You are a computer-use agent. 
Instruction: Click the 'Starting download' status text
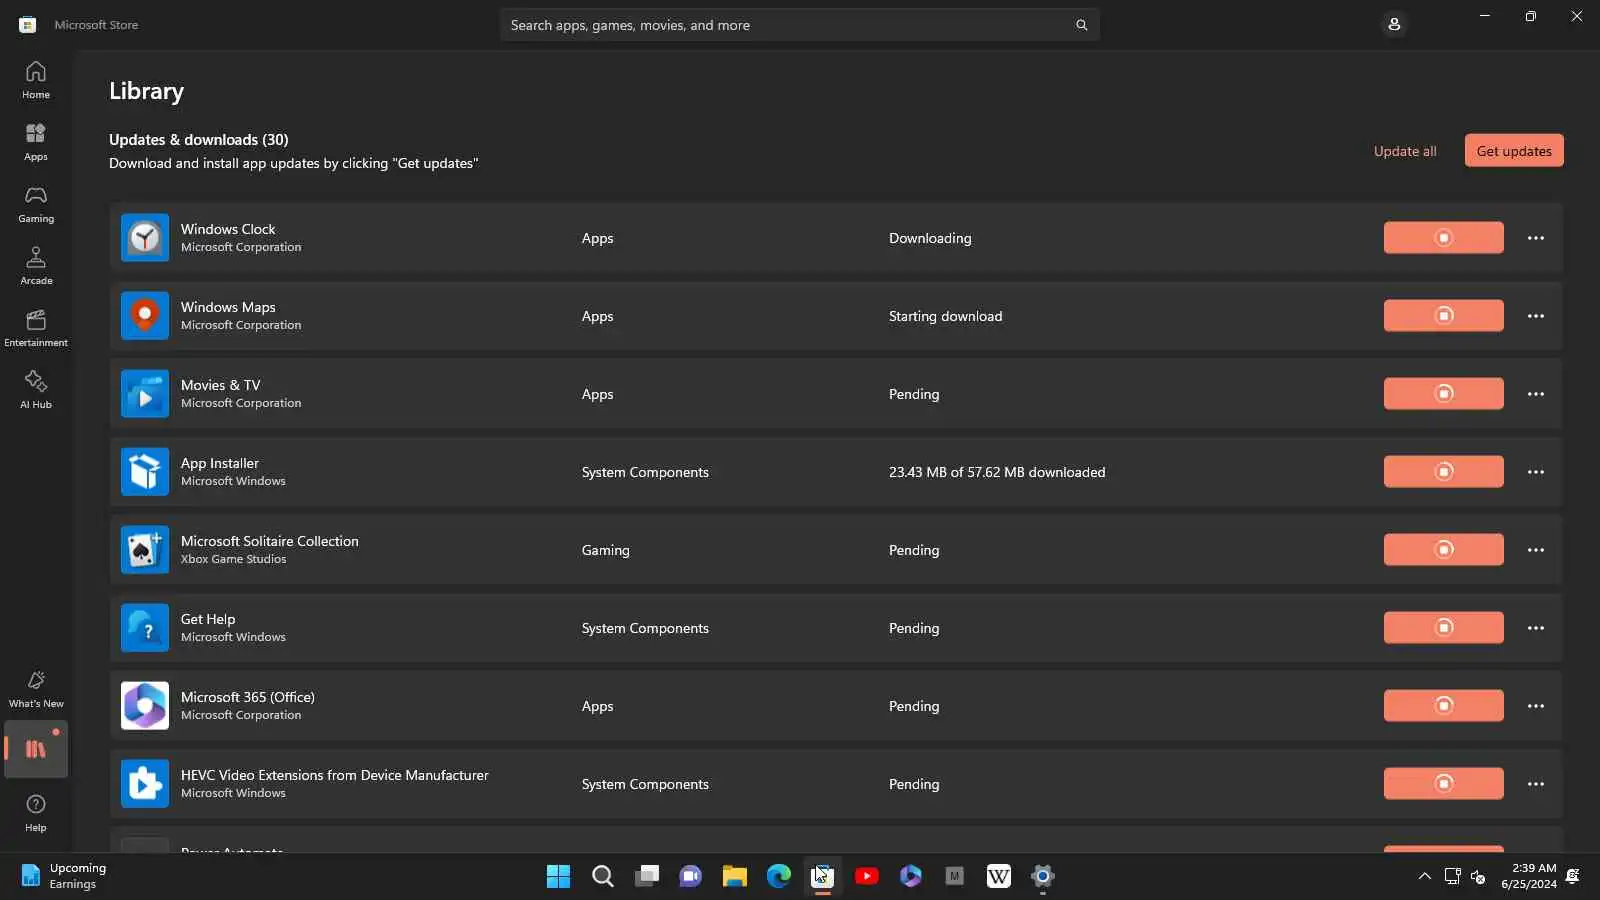click(945, 316)
